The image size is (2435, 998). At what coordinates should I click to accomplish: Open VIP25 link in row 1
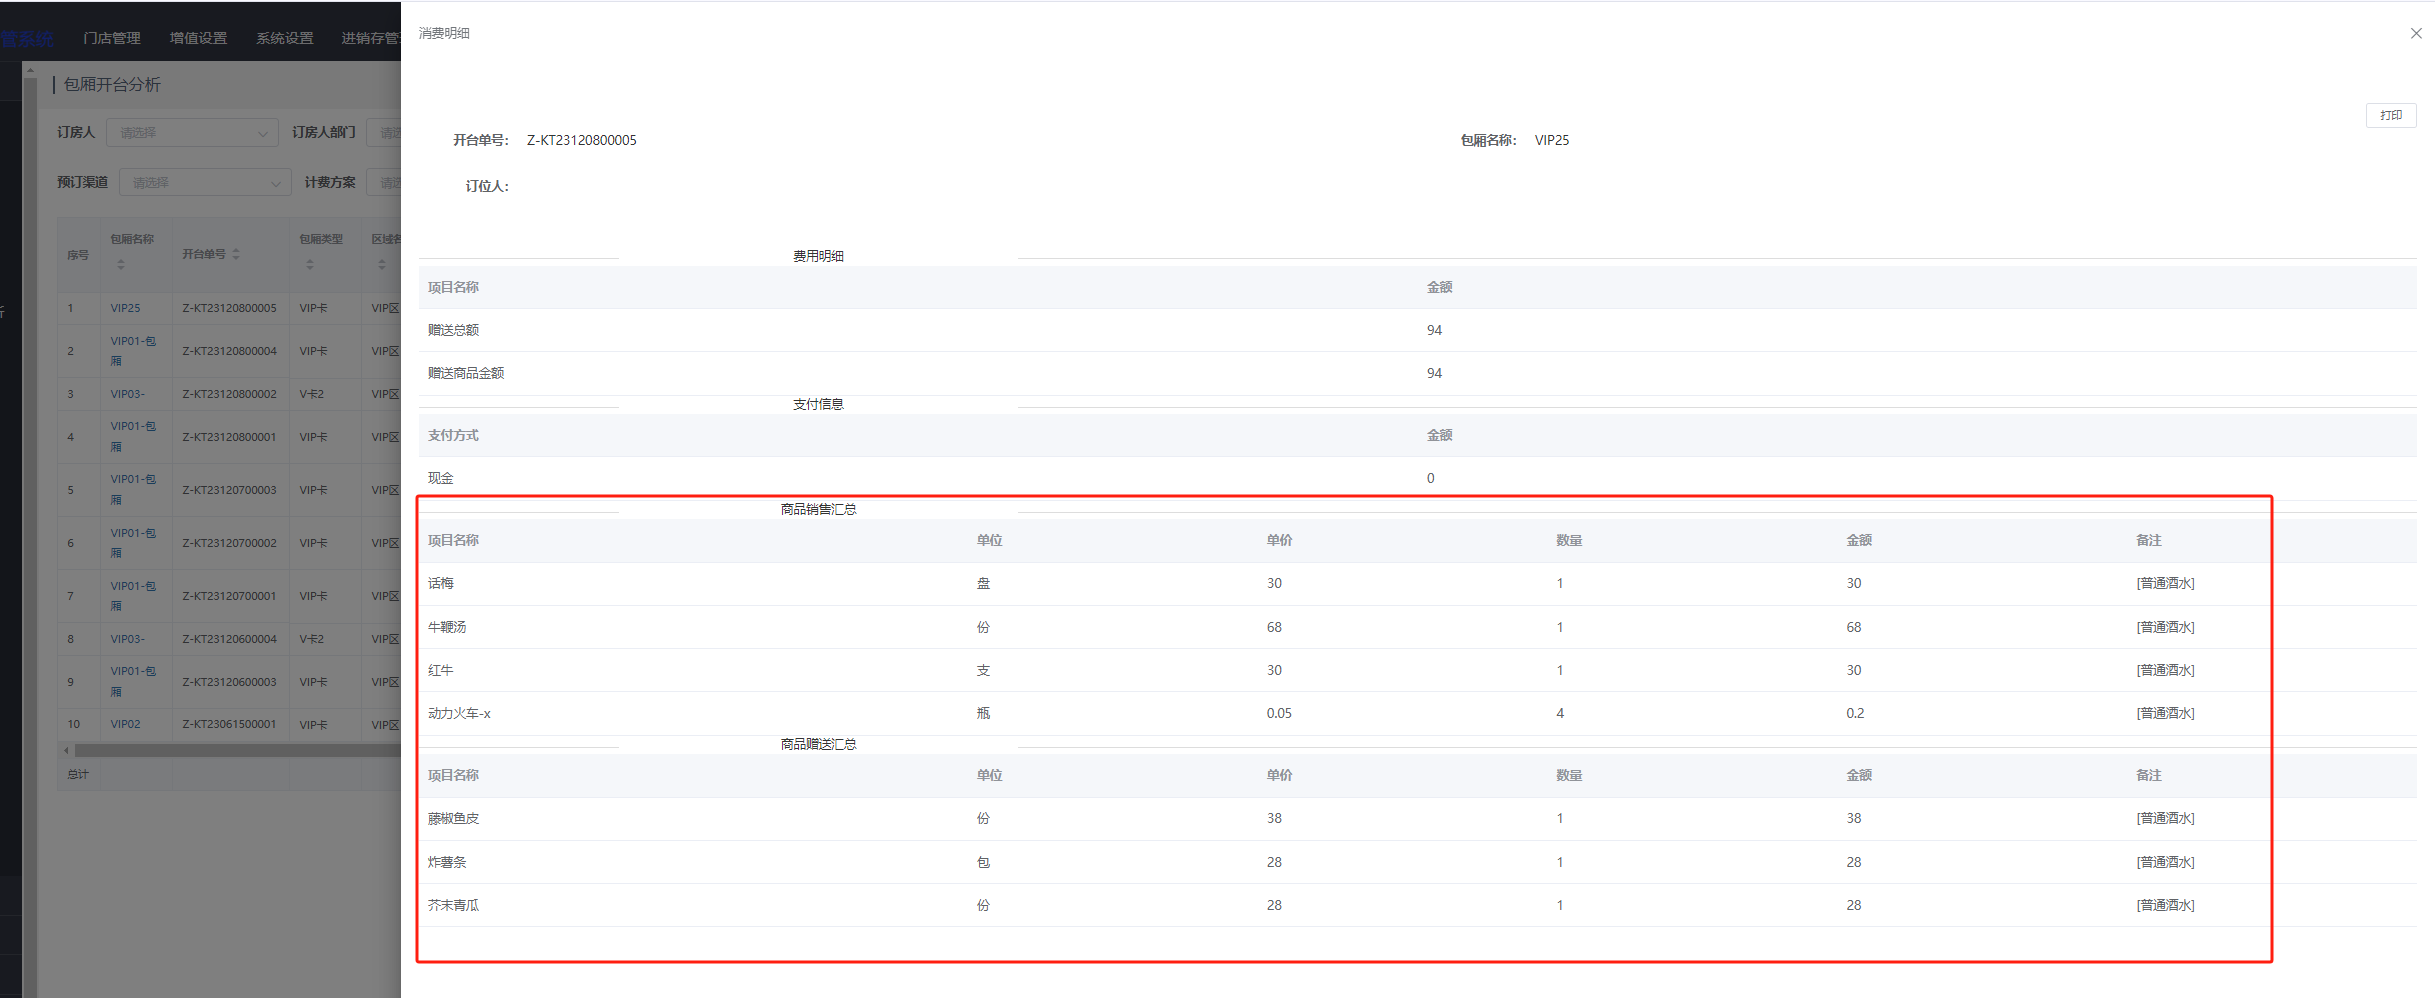pos(125,308)
